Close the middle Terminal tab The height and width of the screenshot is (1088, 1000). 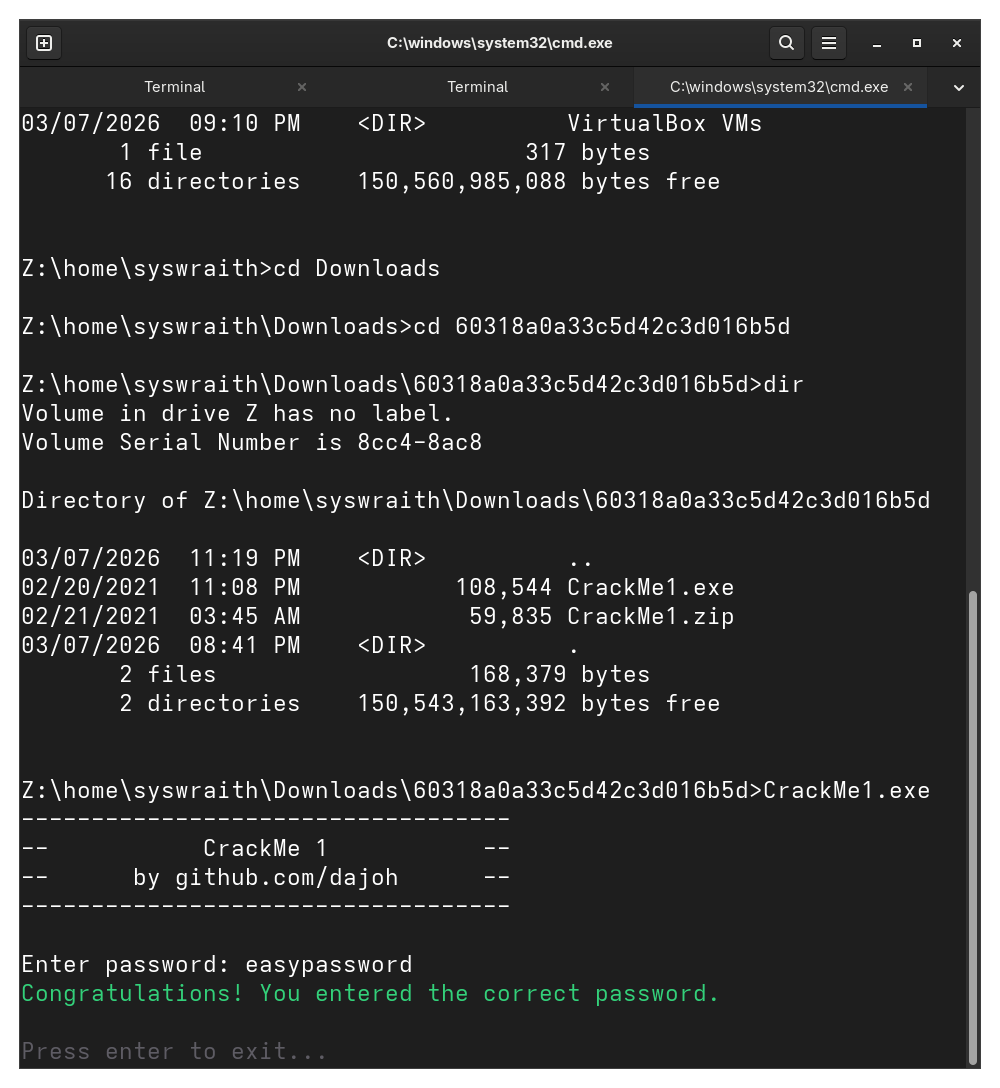click(x=605, y=87)
